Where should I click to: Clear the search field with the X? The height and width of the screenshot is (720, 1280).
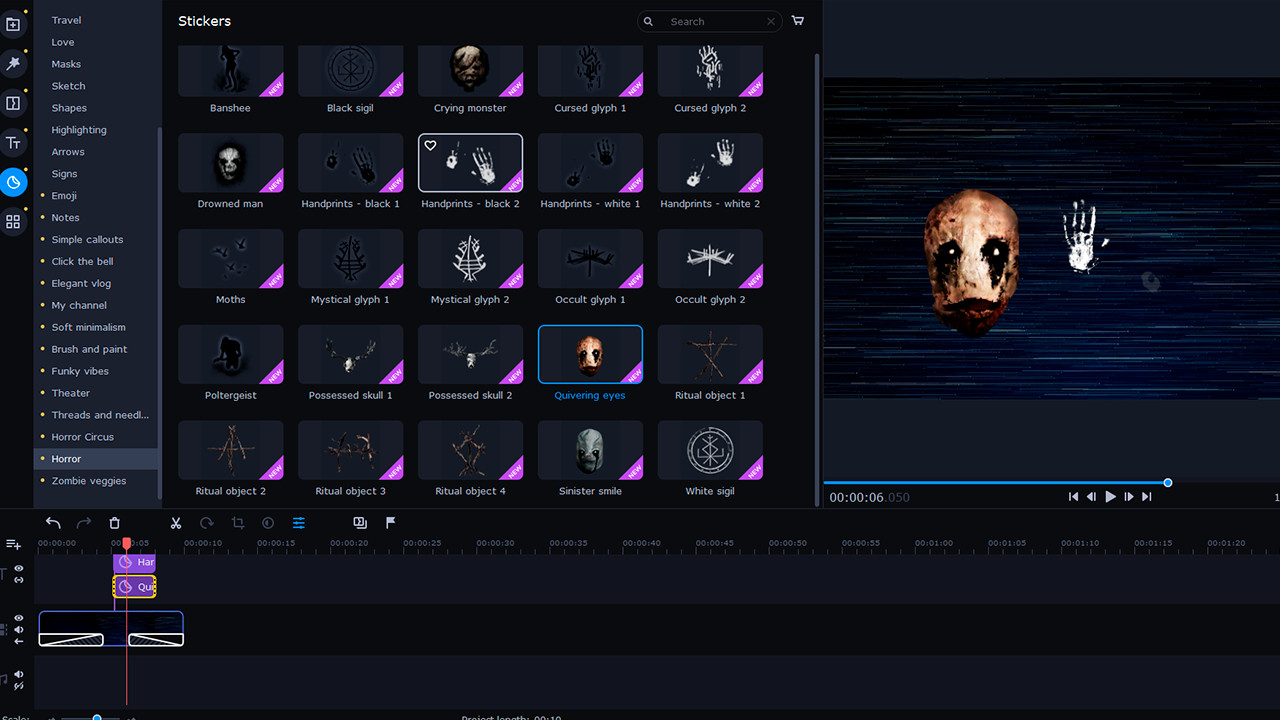pyautogui.click(x=771, y=21)
